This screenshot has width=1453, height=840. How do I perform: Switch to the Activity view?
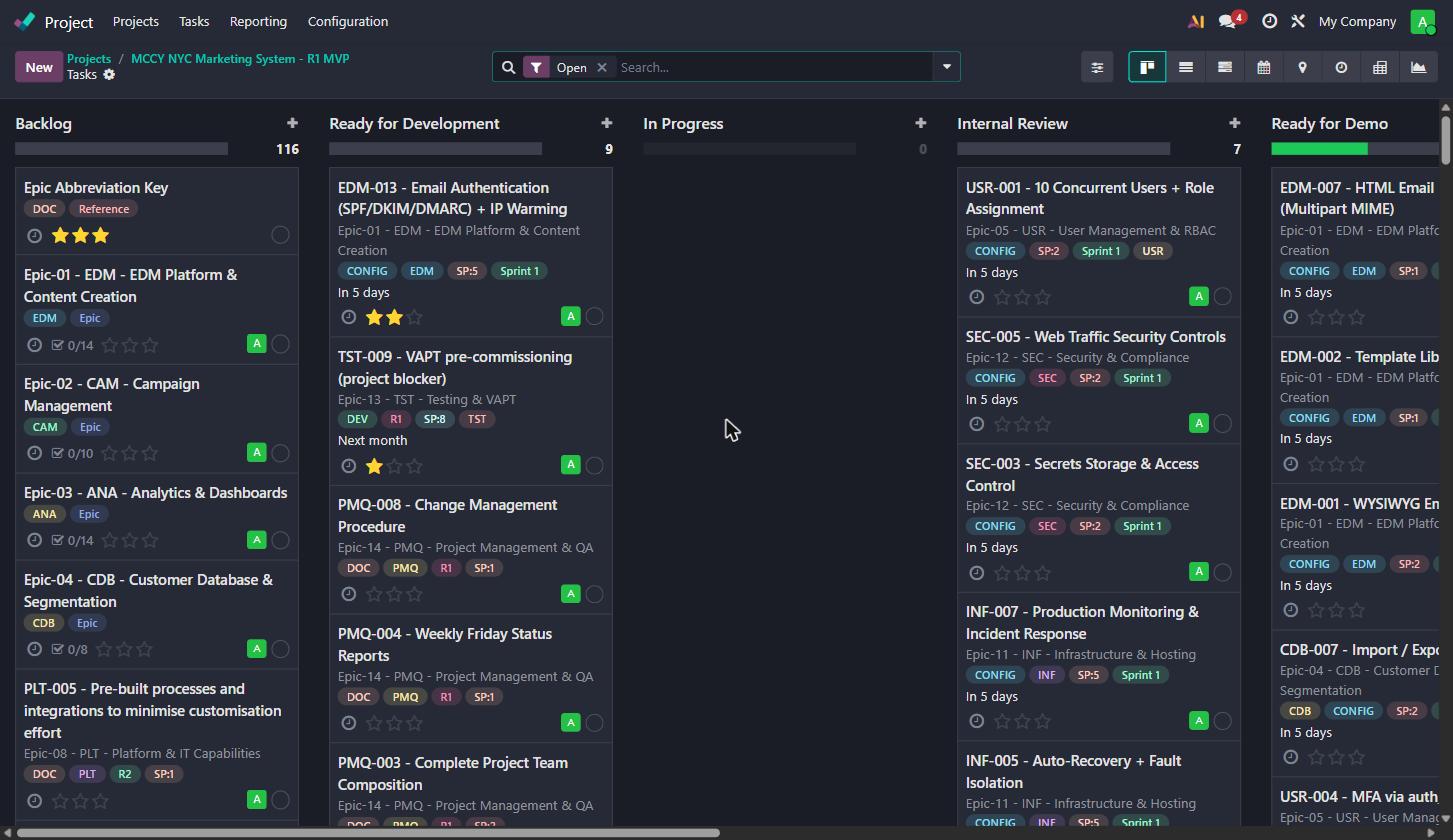1341,67
